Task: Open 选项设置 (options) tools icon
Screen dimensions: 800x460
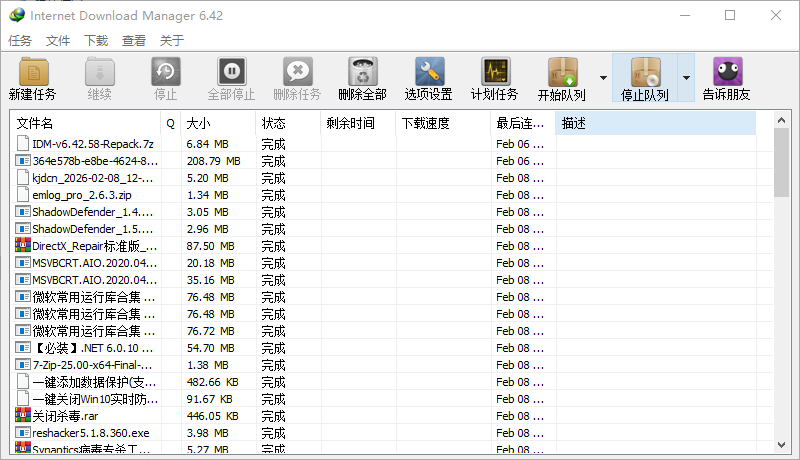Action: (429, 74)
